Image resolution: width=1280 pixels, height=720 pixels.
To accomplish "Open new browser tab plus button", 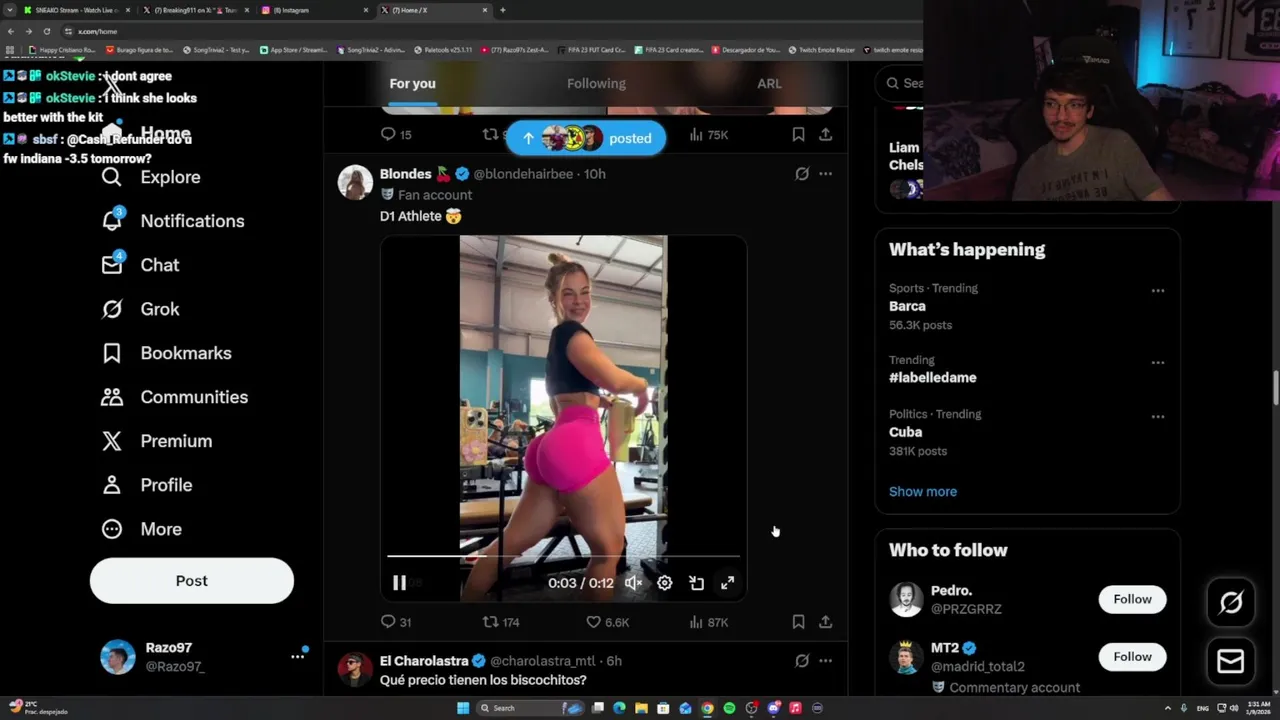I will tap(502, 10).
